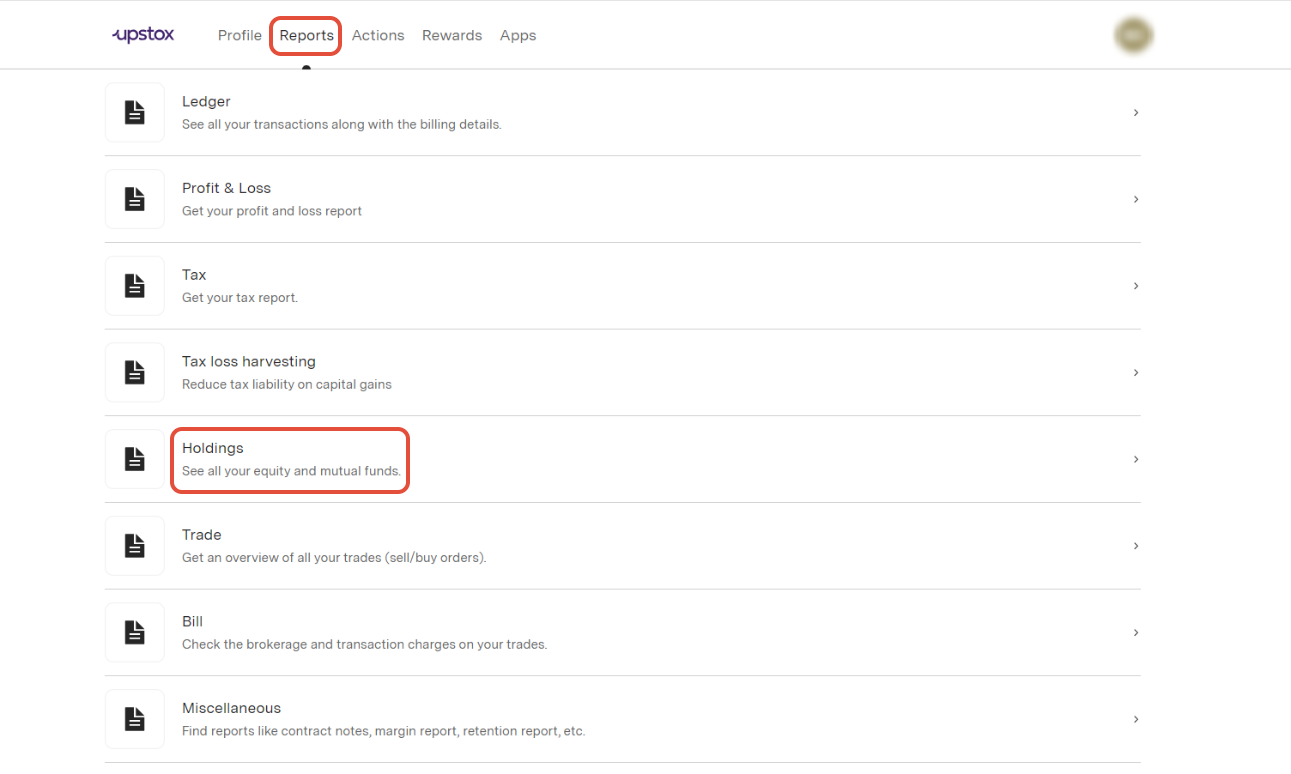Viewport: 1291px width, 774px height.
Task: Click the Upstox logo
Action: pyautogui.click(x=143, y=35)
